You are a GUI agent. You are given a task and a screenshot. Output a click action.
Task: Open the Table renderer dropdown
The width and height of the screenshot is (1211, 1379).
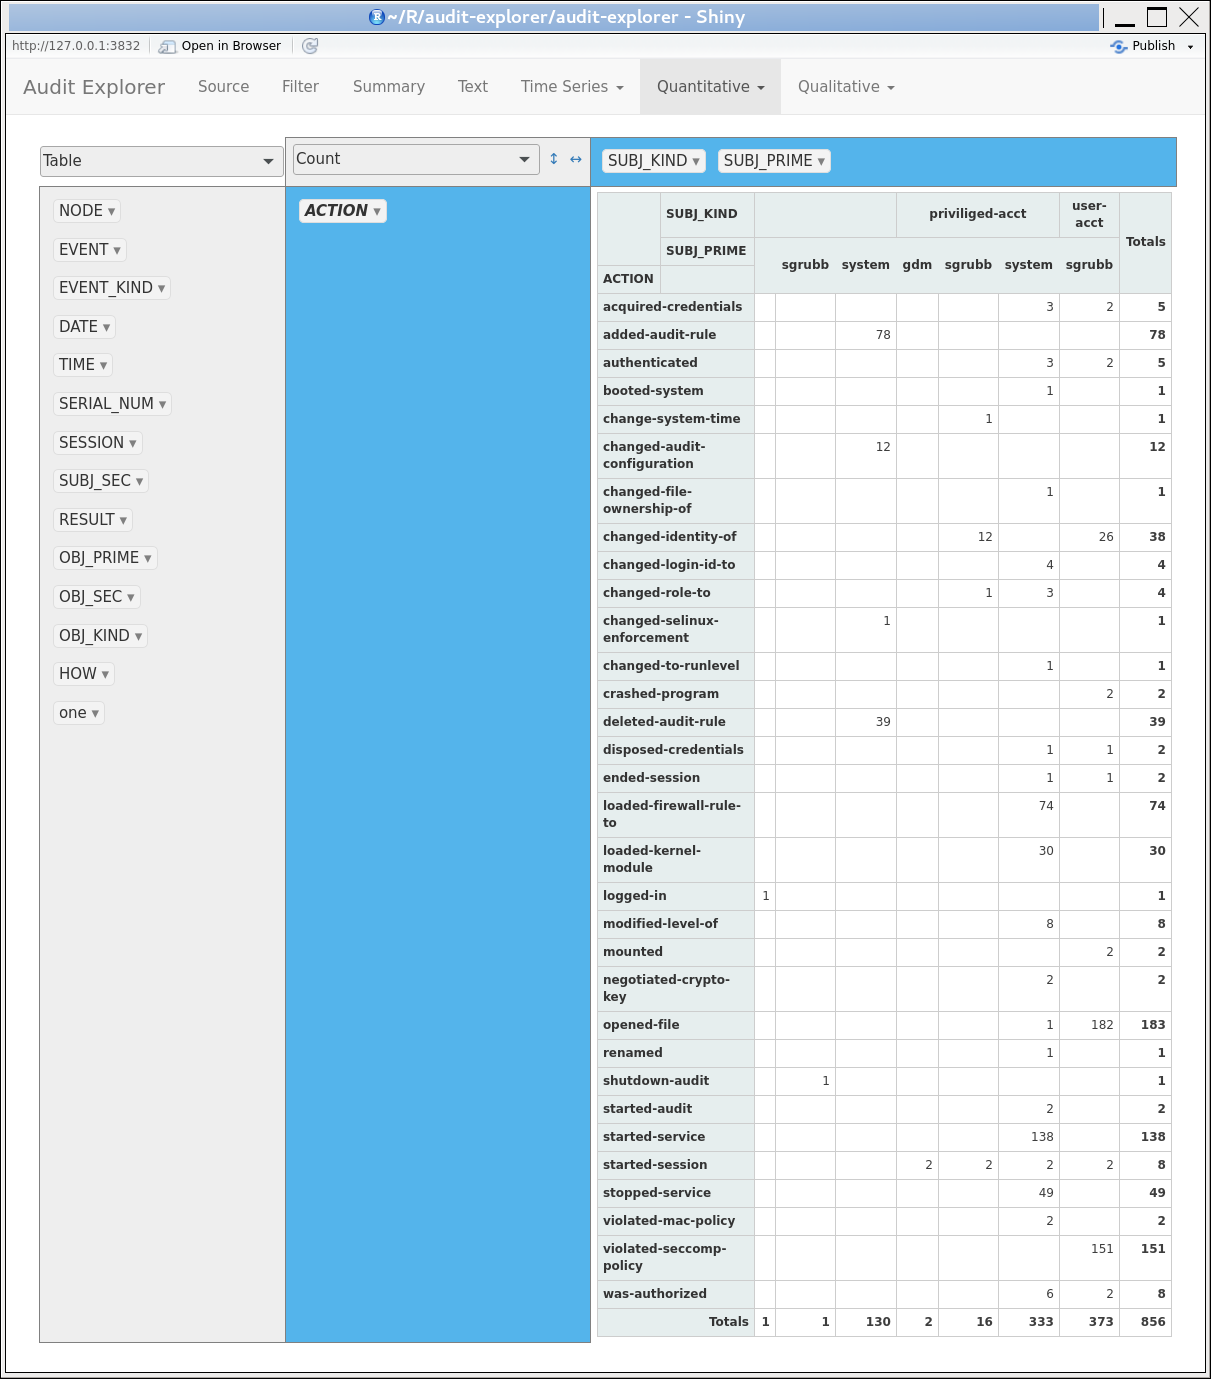161,161
